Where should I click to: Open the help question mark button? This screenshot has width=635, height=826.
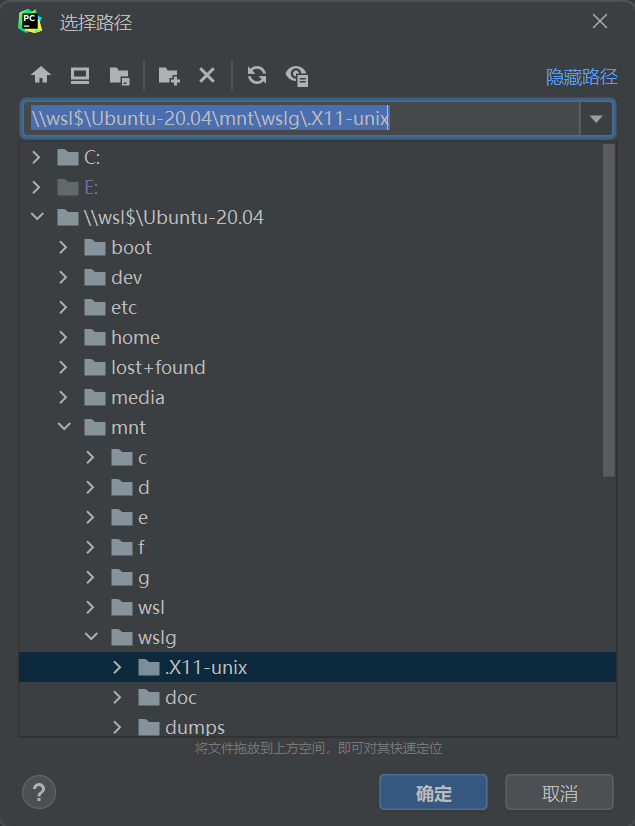point(38,792)
